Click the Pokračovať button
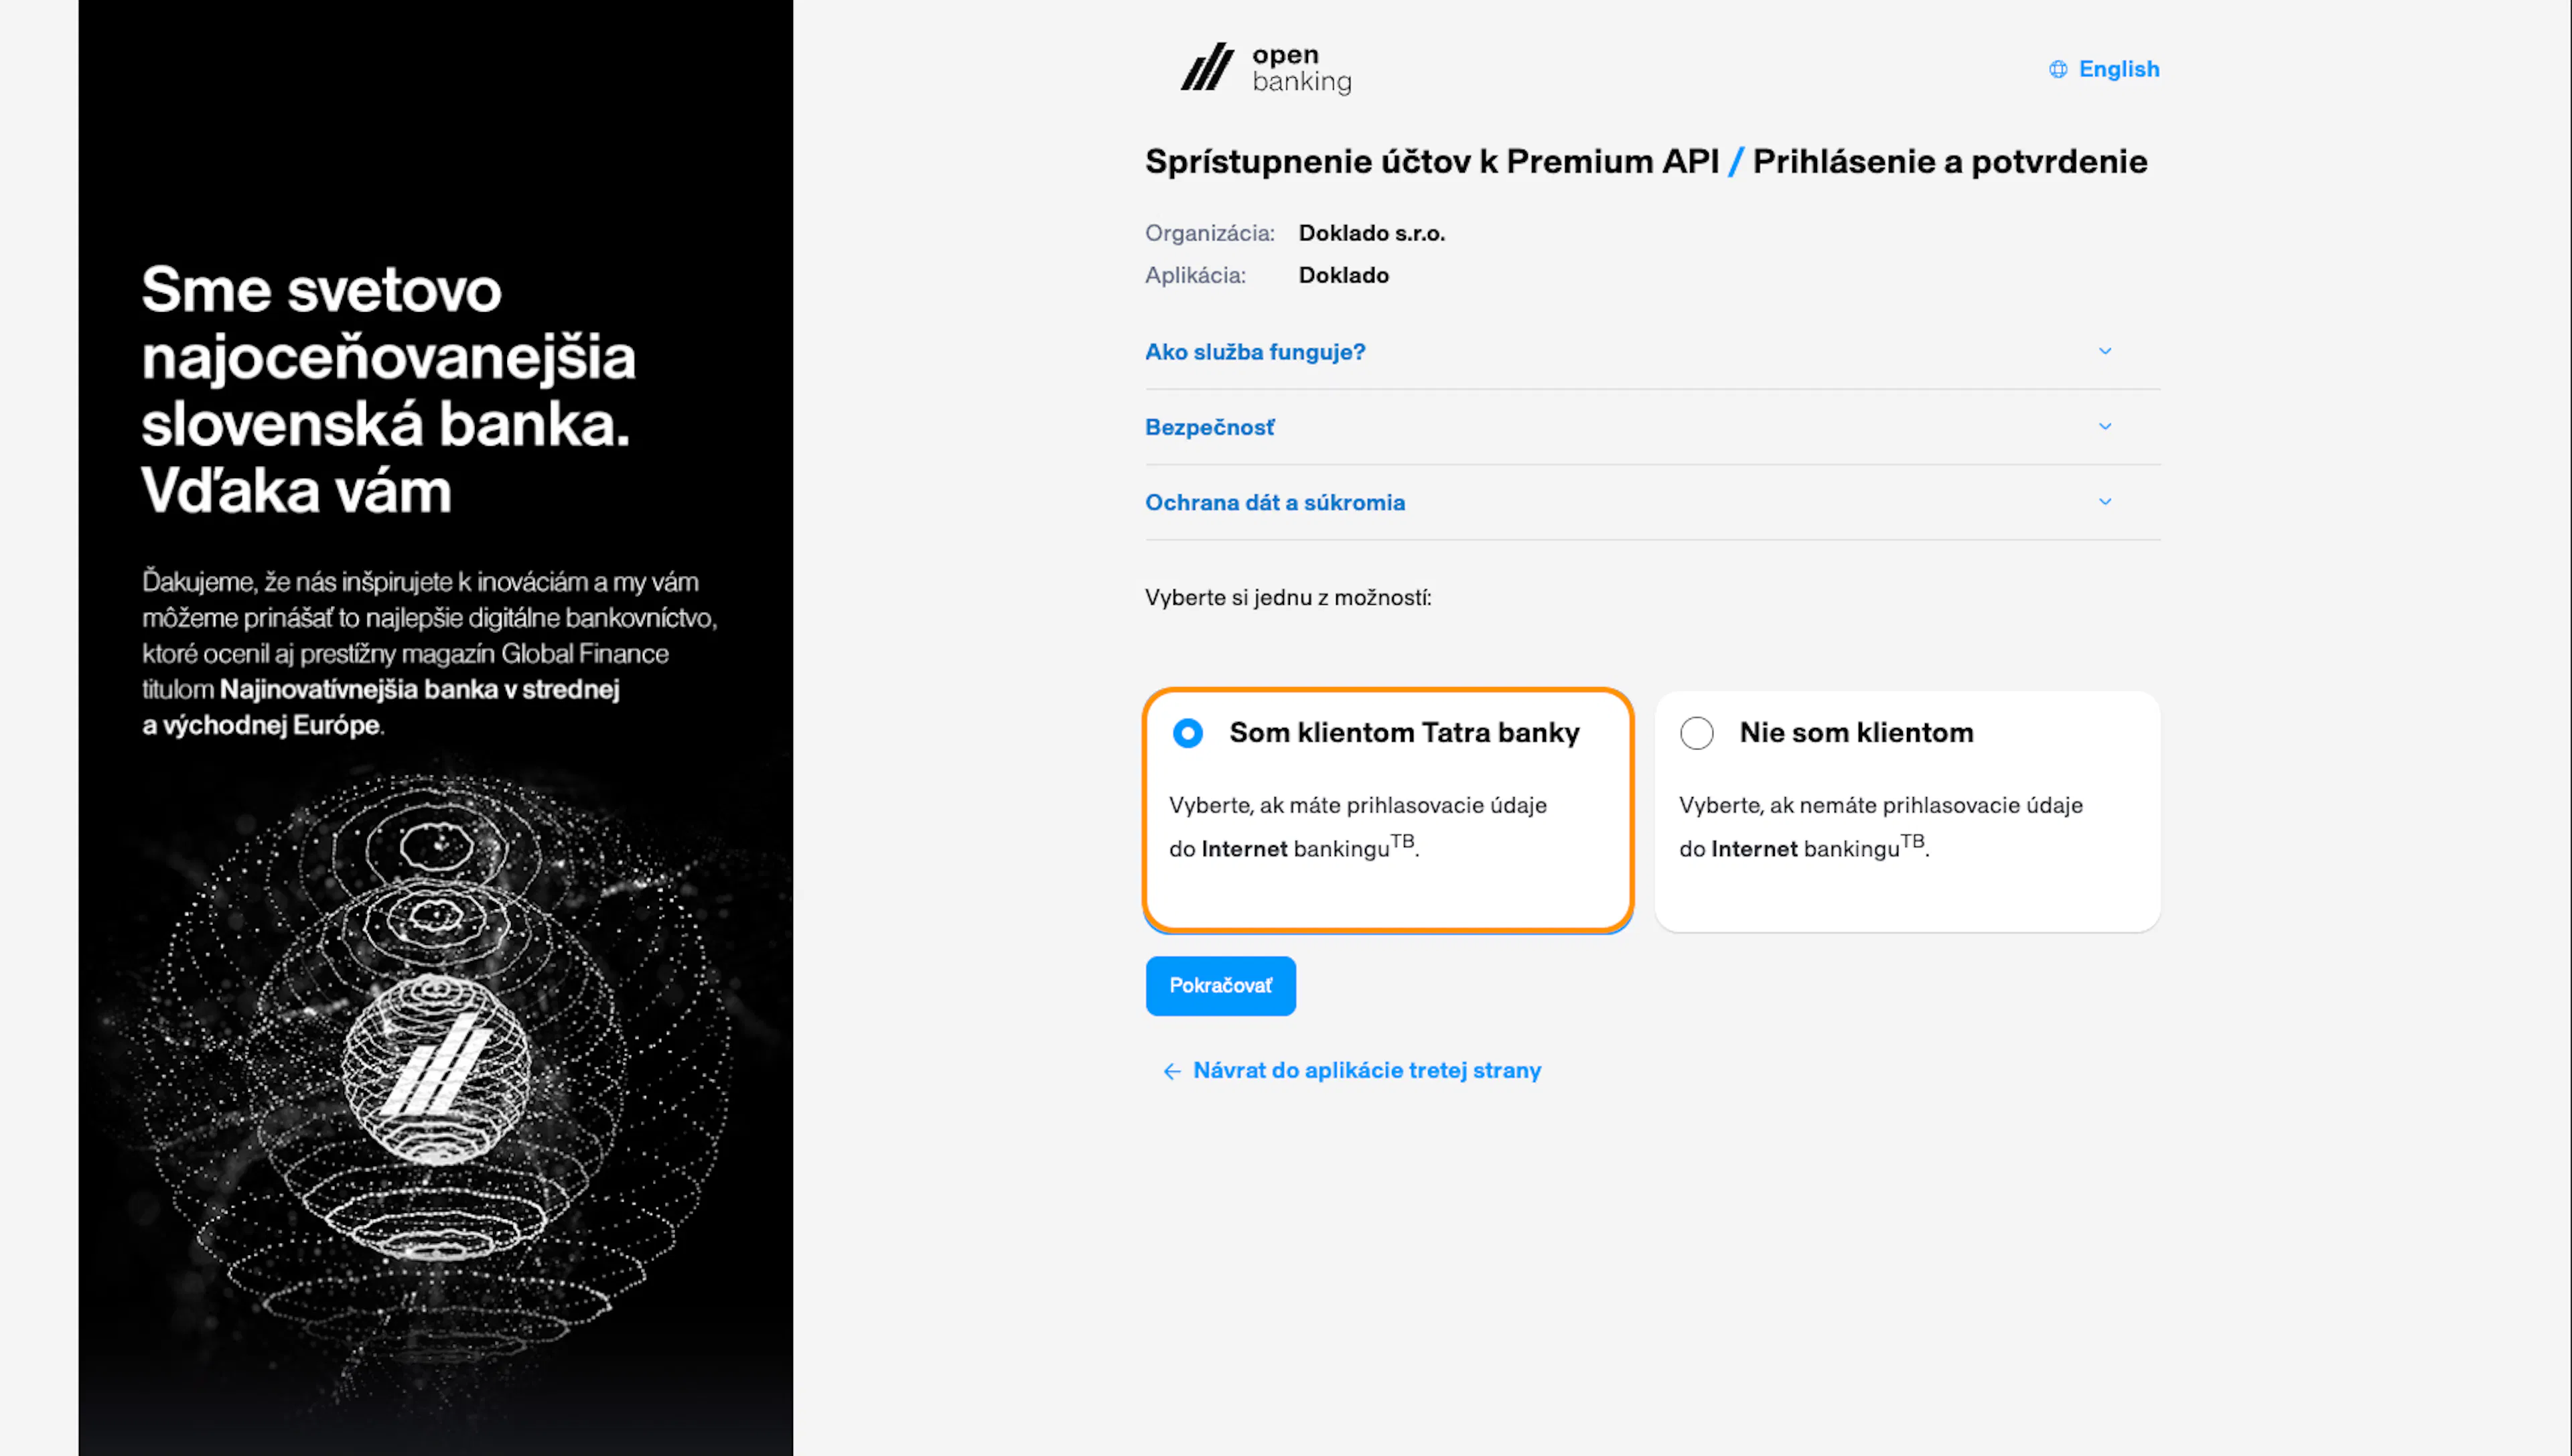This screenshot has height=1456, width=2572. [1220, 986]
